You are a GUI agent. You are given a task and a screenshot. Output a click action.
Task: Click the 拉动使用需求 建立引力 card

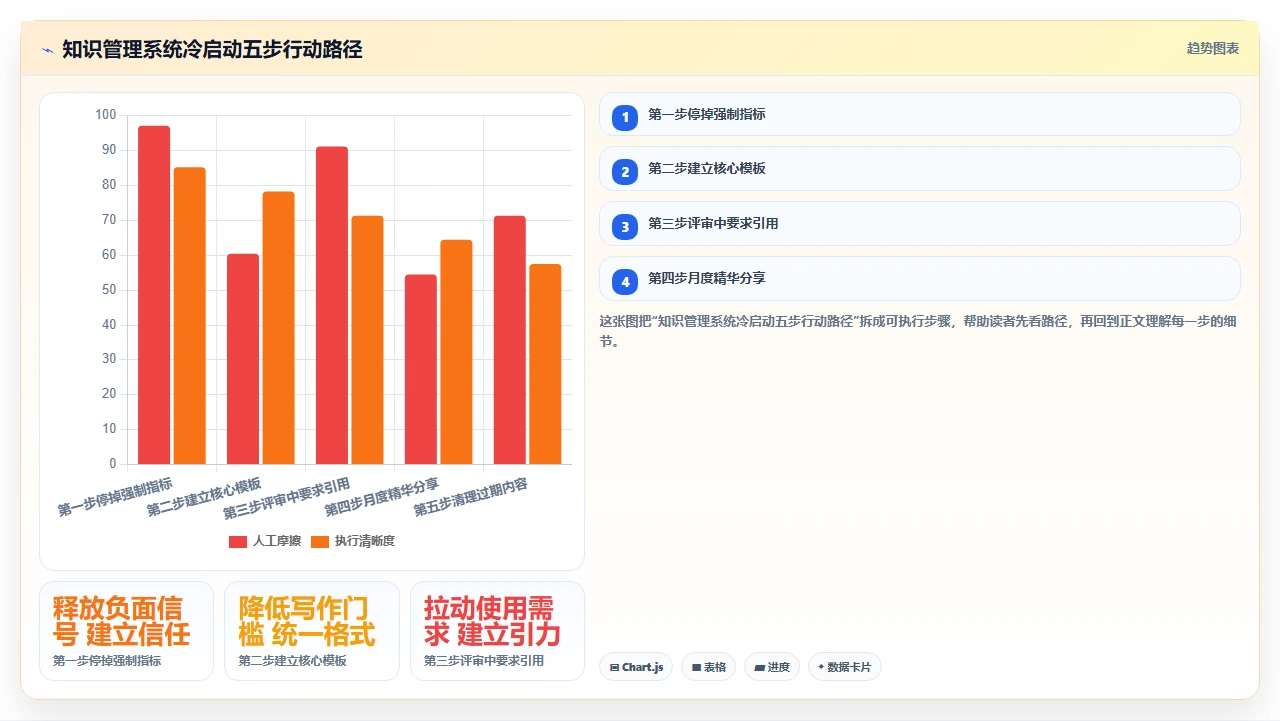click(497, 631)
